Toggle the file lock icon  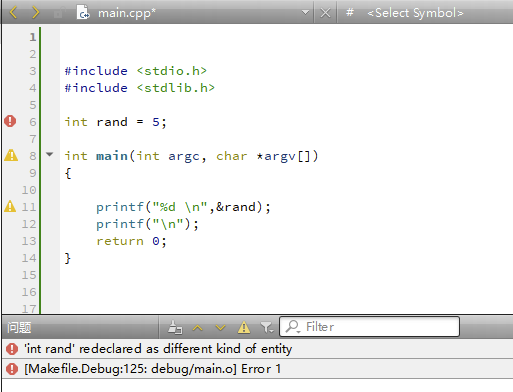[58, 13]
